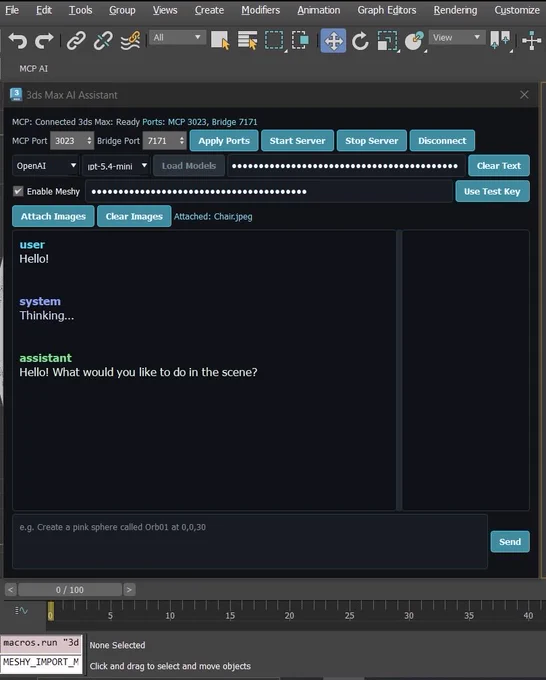The width and height of the screenshot is (546, 680).
Task: Activate the Select Object tool
Action: (220, 41)
